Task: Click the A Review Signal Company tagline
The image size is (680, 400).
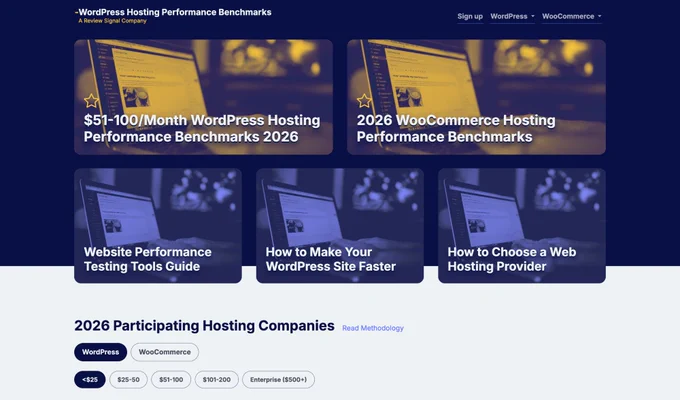Action: (112, 21)
